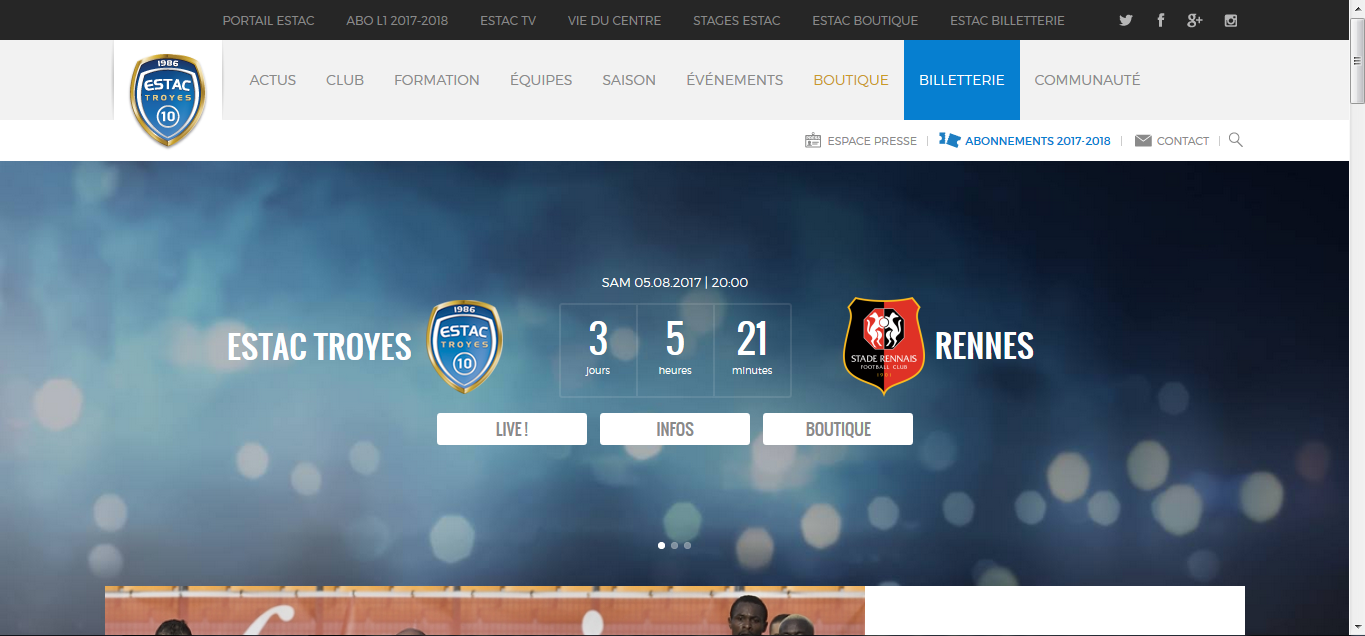Click the CONTACT link text
The height and width of the screenshot is (636, 1365).
pyautogui.click(x=1183, y=141)
